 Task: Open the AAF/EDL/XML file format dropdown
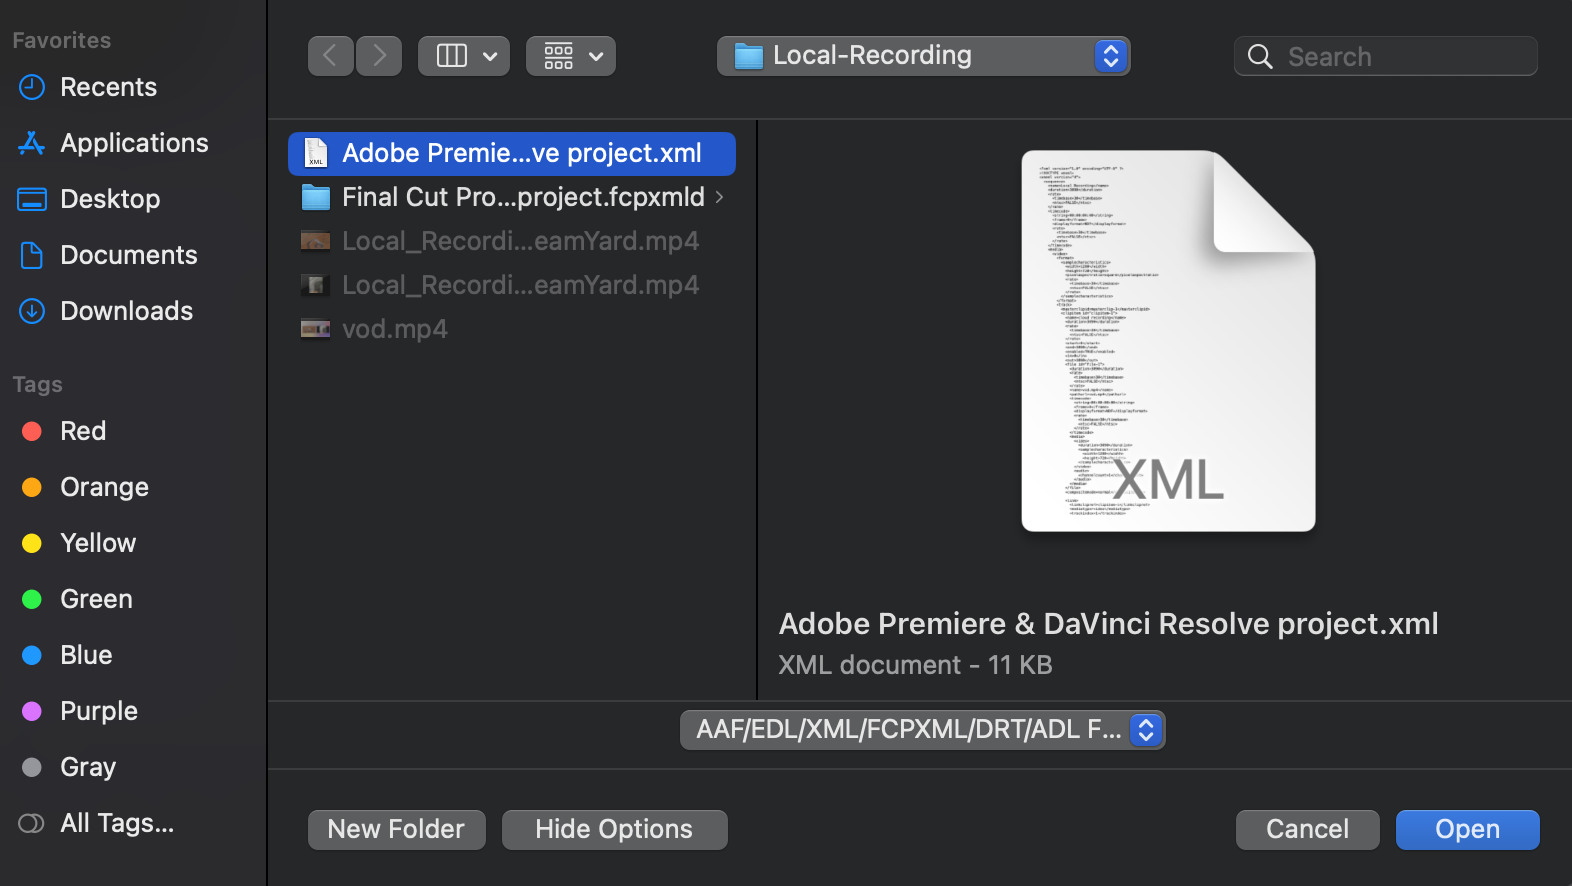point(923,730)
